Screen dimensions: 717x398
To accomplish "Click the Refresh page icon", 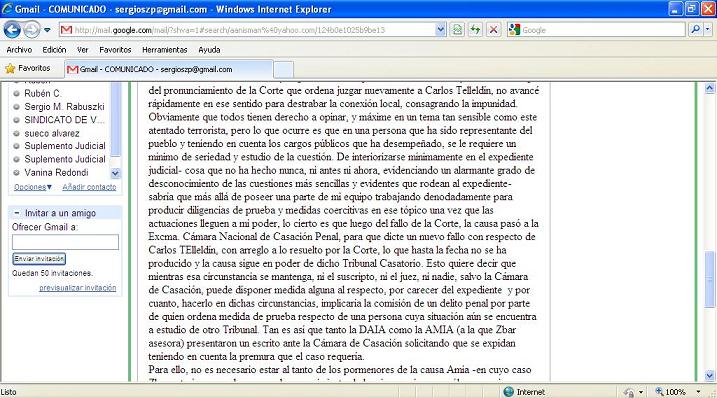I will (x=476, y=30).
